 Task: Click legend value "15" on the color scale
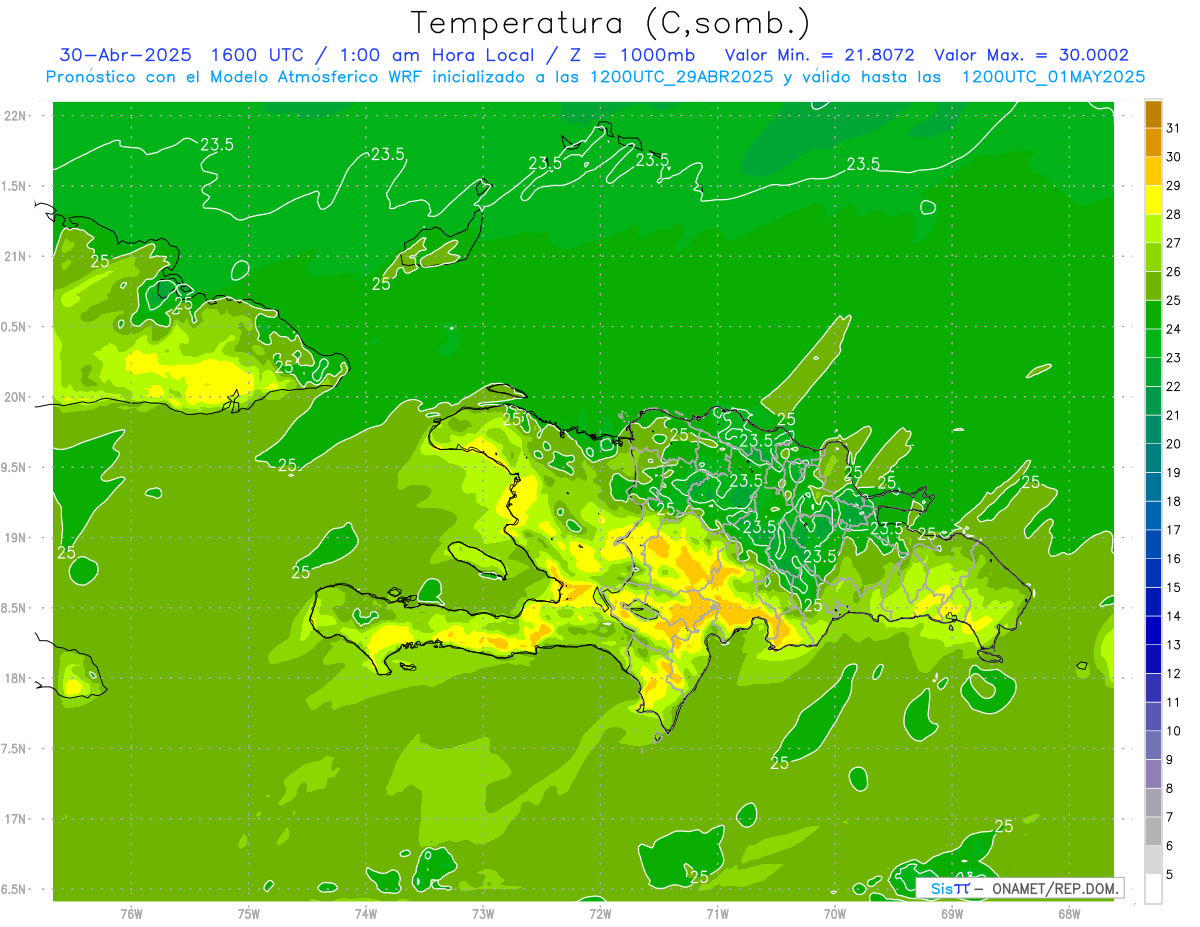(x=1174, y=588)
